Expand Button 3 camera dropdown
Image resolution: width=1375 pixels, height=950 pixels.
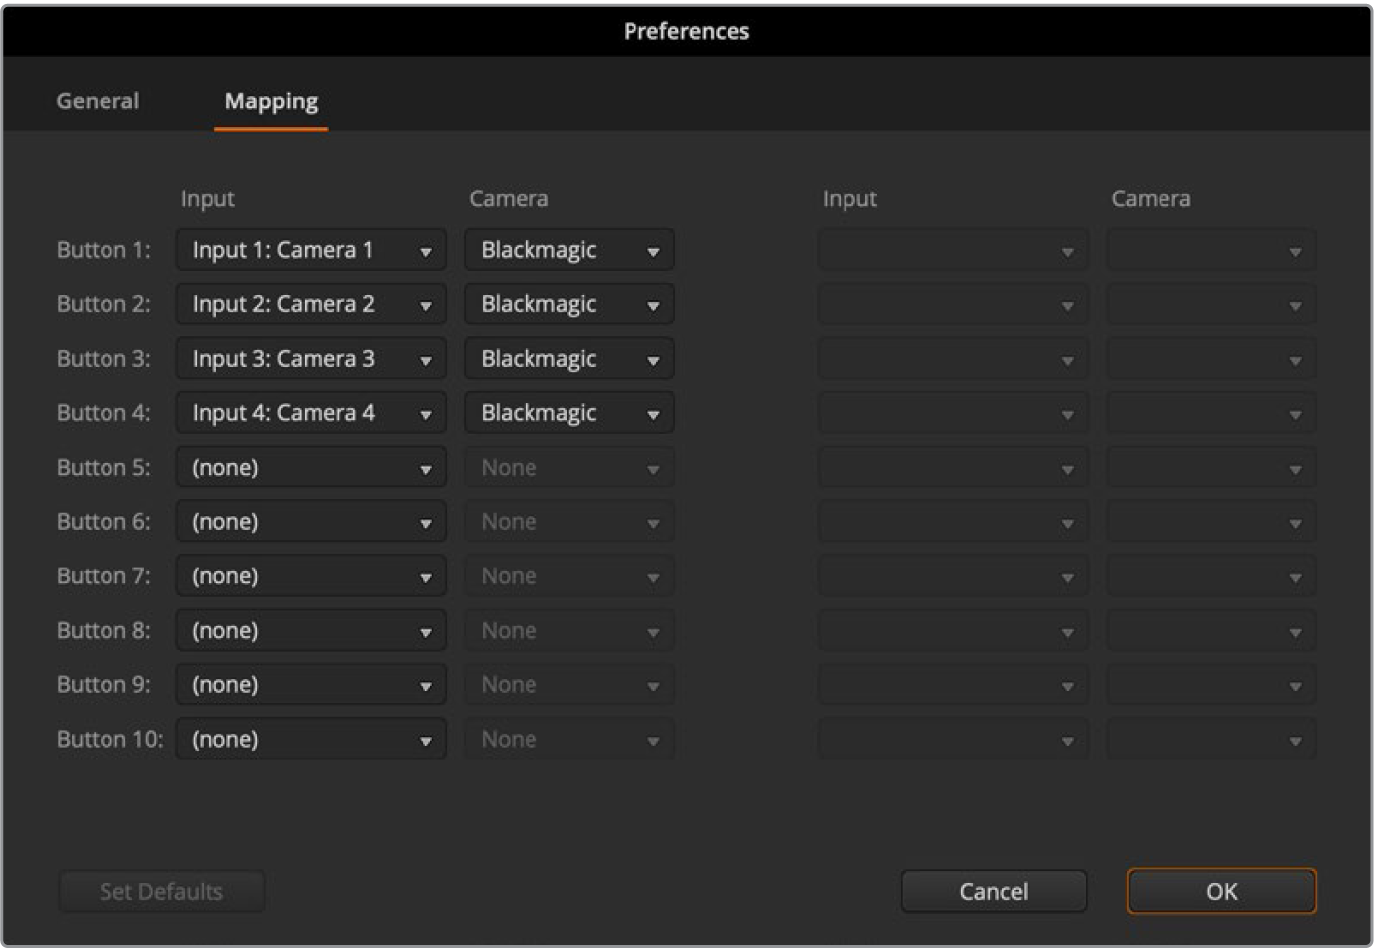569,359
